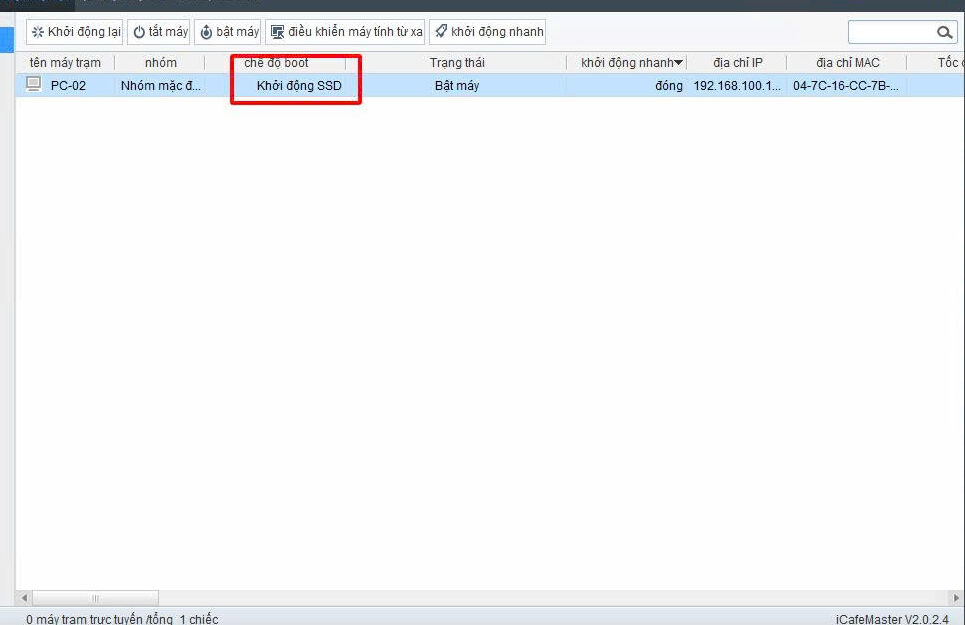Image resolution: width=965 pixels, height=625 pixels.
Task: Select the PC-02 computer icon in list
Action: pos(34,85)
